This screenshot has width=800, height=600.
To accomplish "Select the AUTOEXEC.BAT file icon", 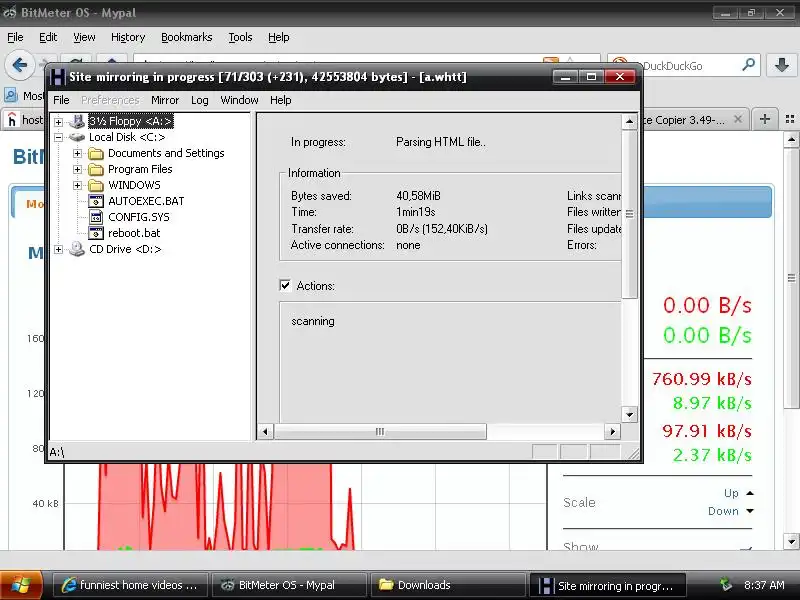I will [x=96, y=201].
